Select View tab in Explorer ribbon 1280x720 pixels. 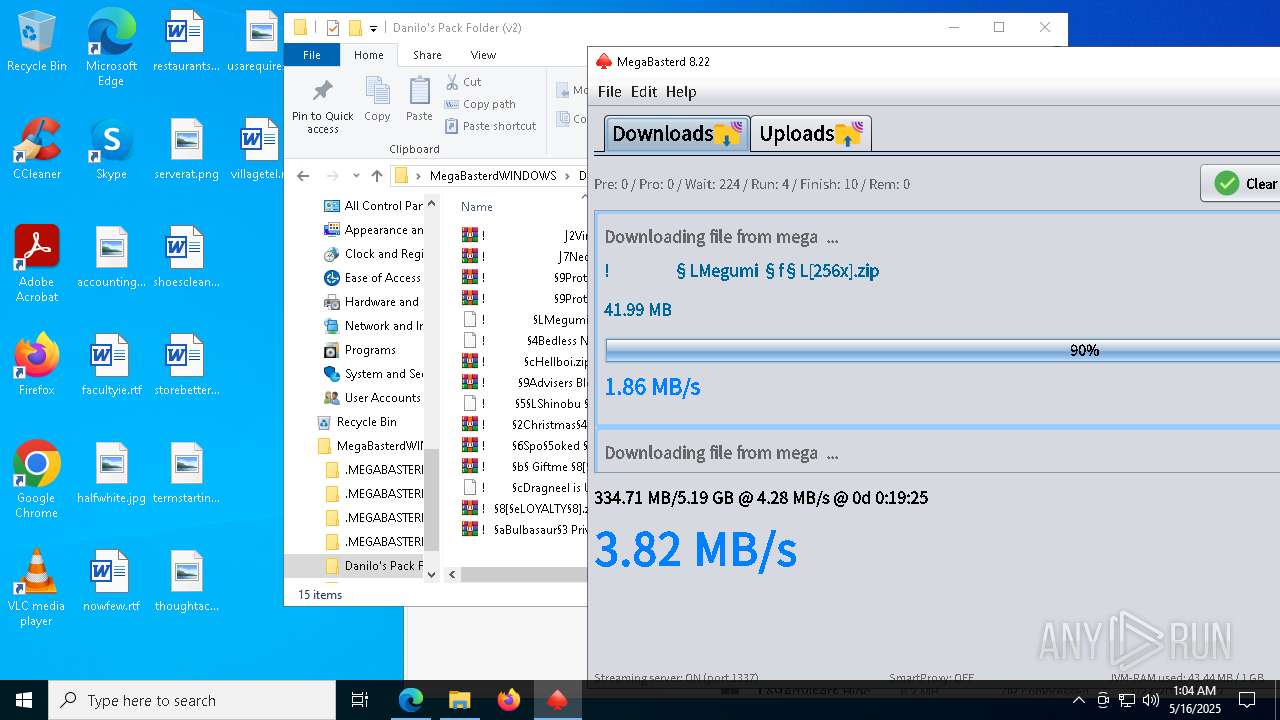click(x=483, y=55)
